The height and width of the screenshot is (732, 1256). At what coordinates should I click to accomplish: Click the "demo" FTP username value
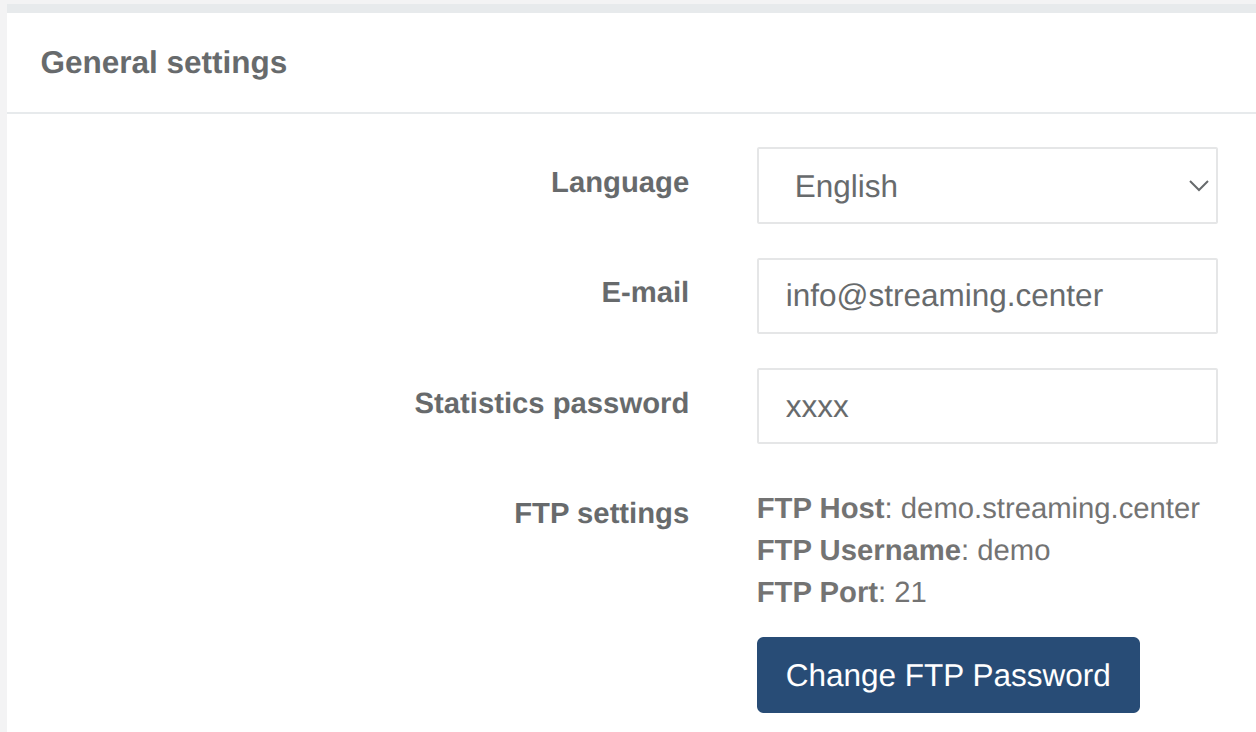tap(1014, 550)
